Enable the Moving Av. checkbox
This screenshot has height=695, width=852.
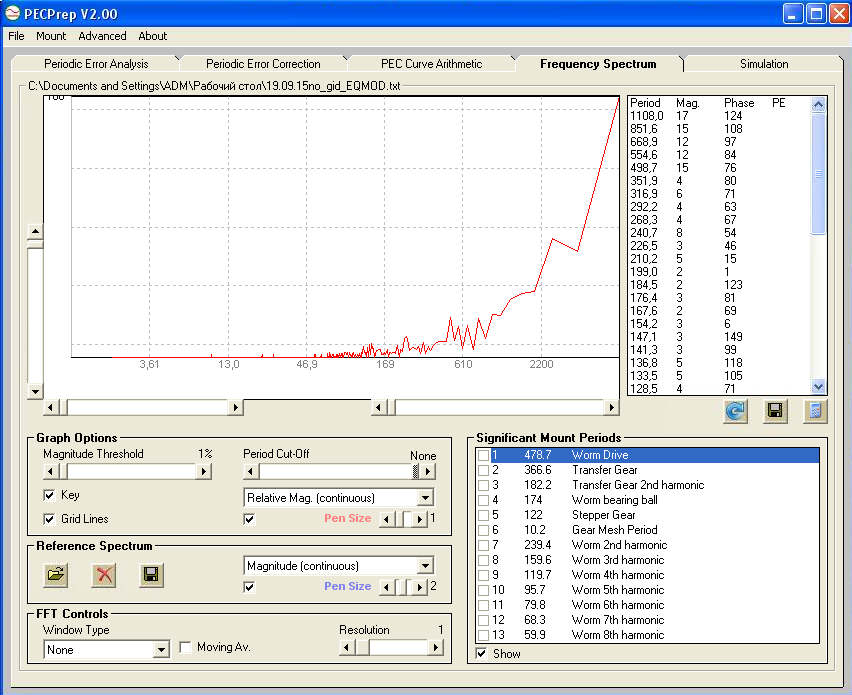pyautogui.click(x=185, y=647)
